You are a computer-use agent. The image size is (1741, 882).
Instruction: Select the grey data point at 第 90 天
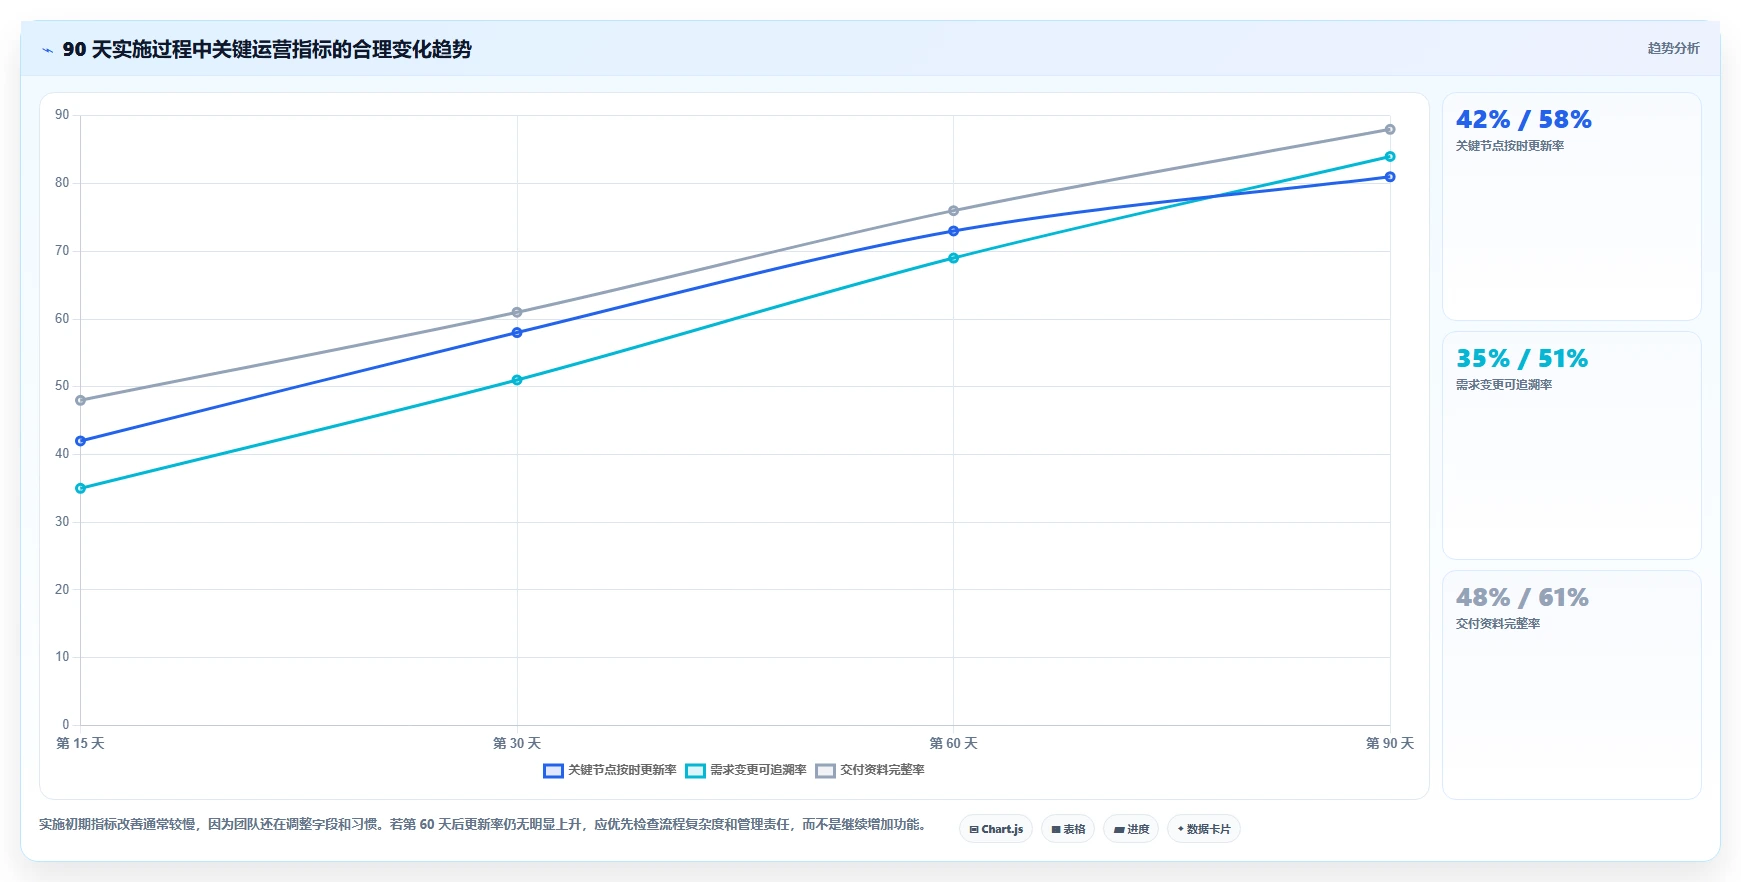(x=1390, y=129)
